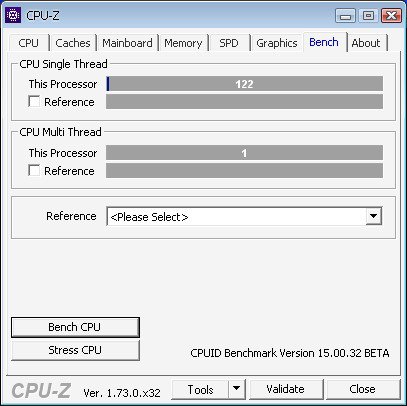Click the CPU-Z app icon in title bar
The image size is (407, 406).
click(x=13, y=15)
